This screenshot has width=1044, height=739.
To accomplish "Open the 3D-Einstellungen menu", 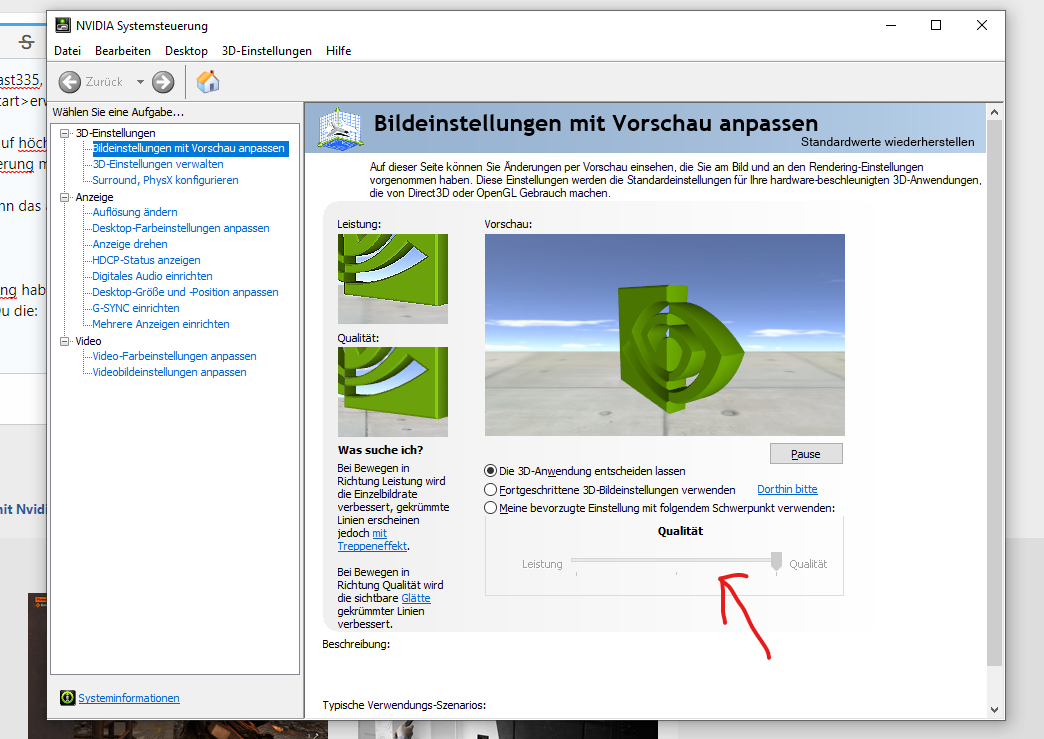I will coord(266,51).
